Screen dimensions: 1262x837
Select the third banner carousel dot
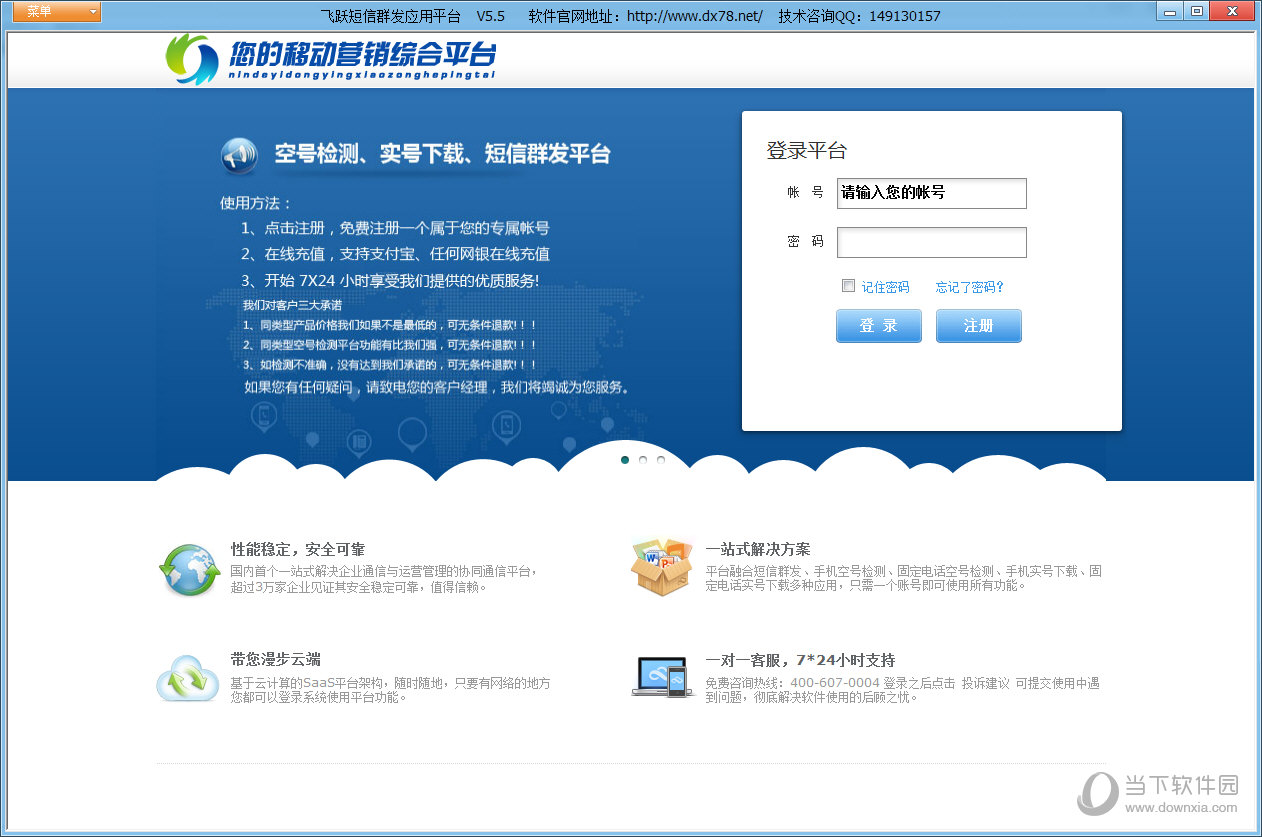[x=661, y=460]
